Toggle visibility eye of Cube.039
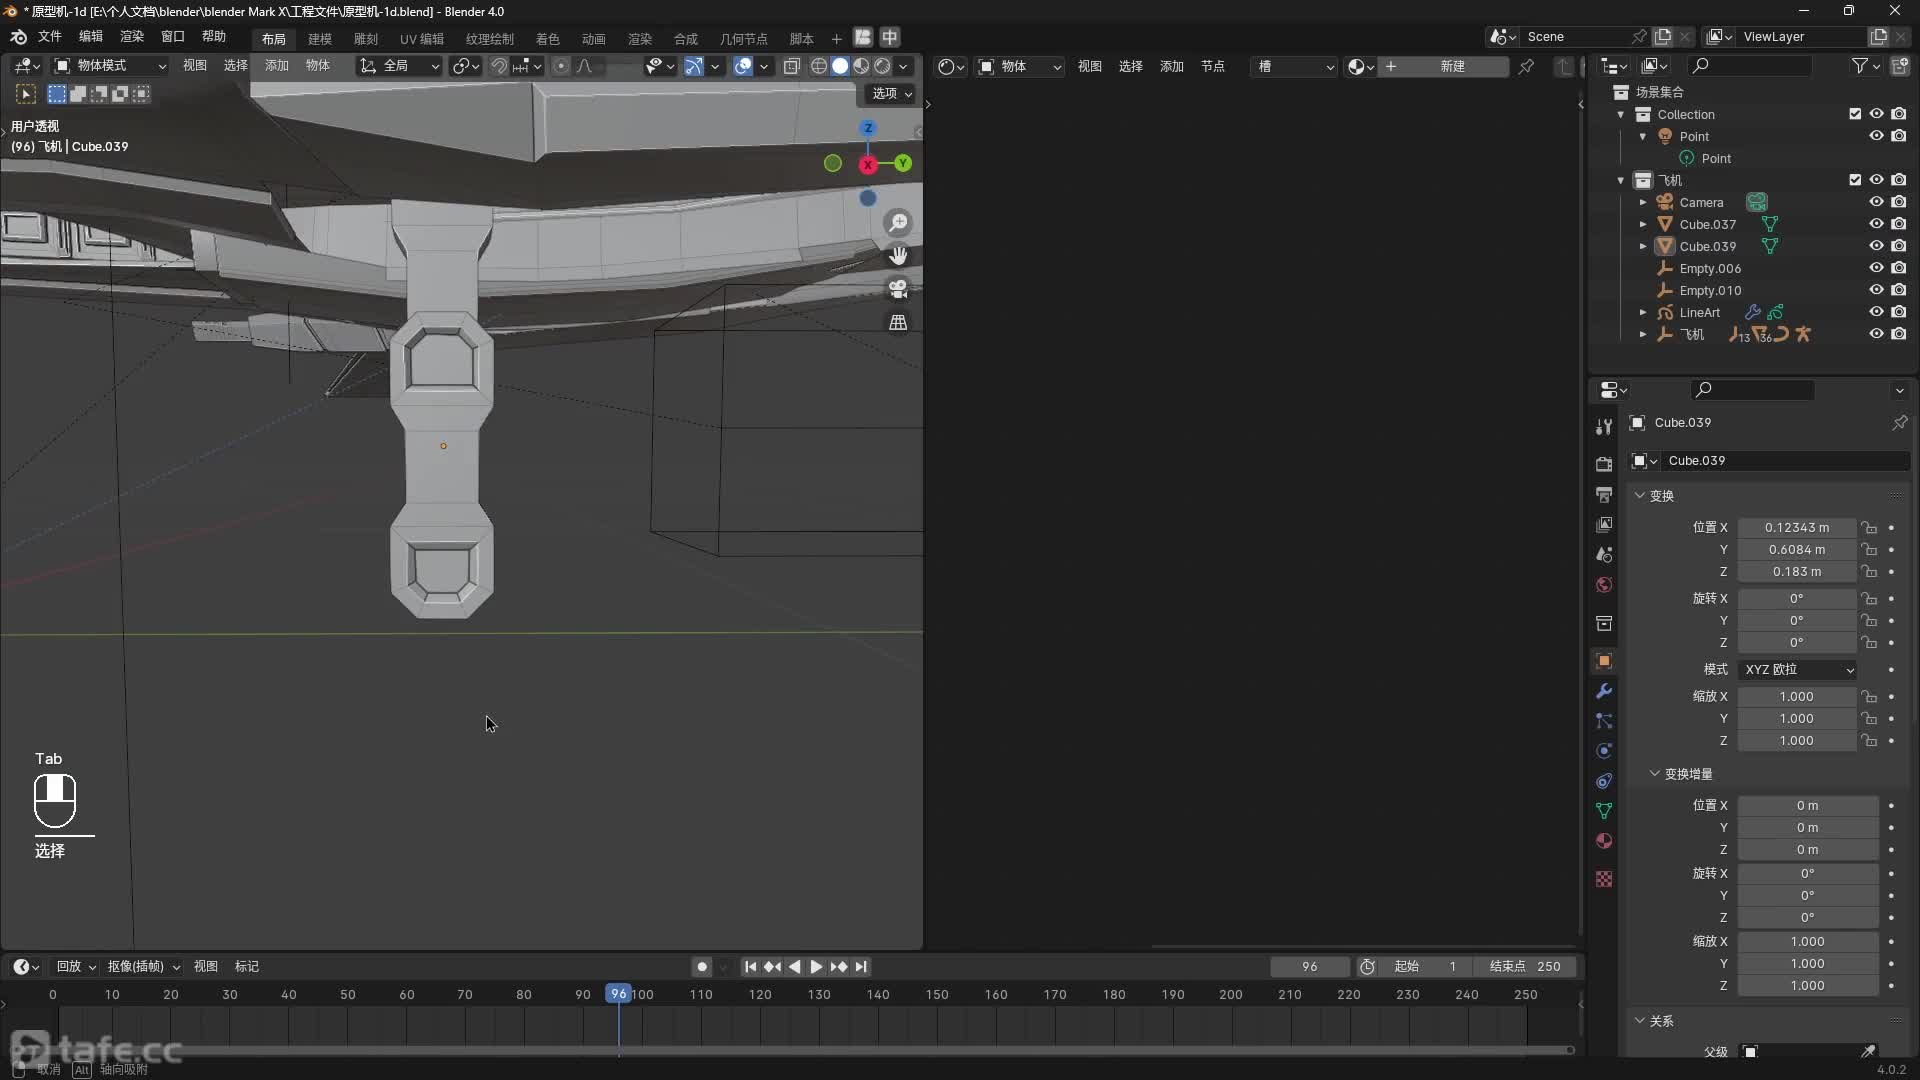Image resolution: width=1920 pixels, height=1080 pixels. tap(1876, 246)
